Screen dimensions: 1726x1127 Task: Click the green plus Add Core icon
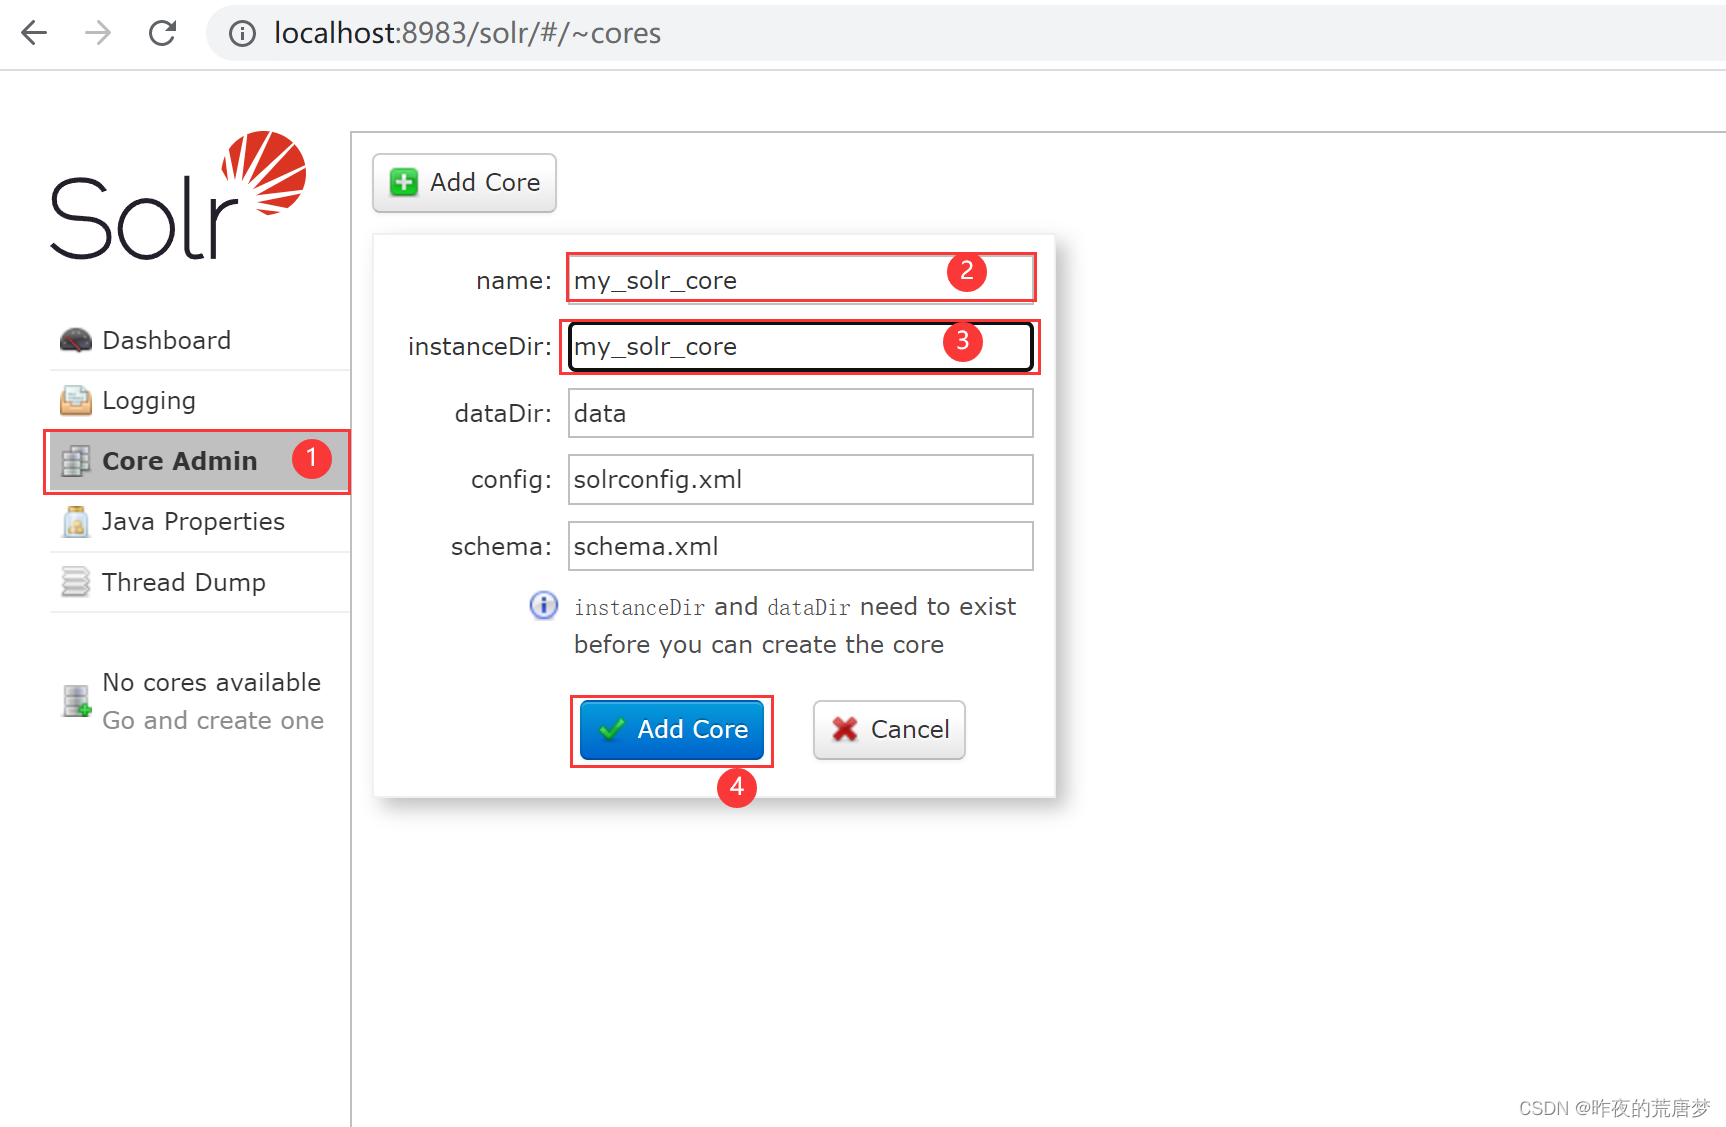403,182
